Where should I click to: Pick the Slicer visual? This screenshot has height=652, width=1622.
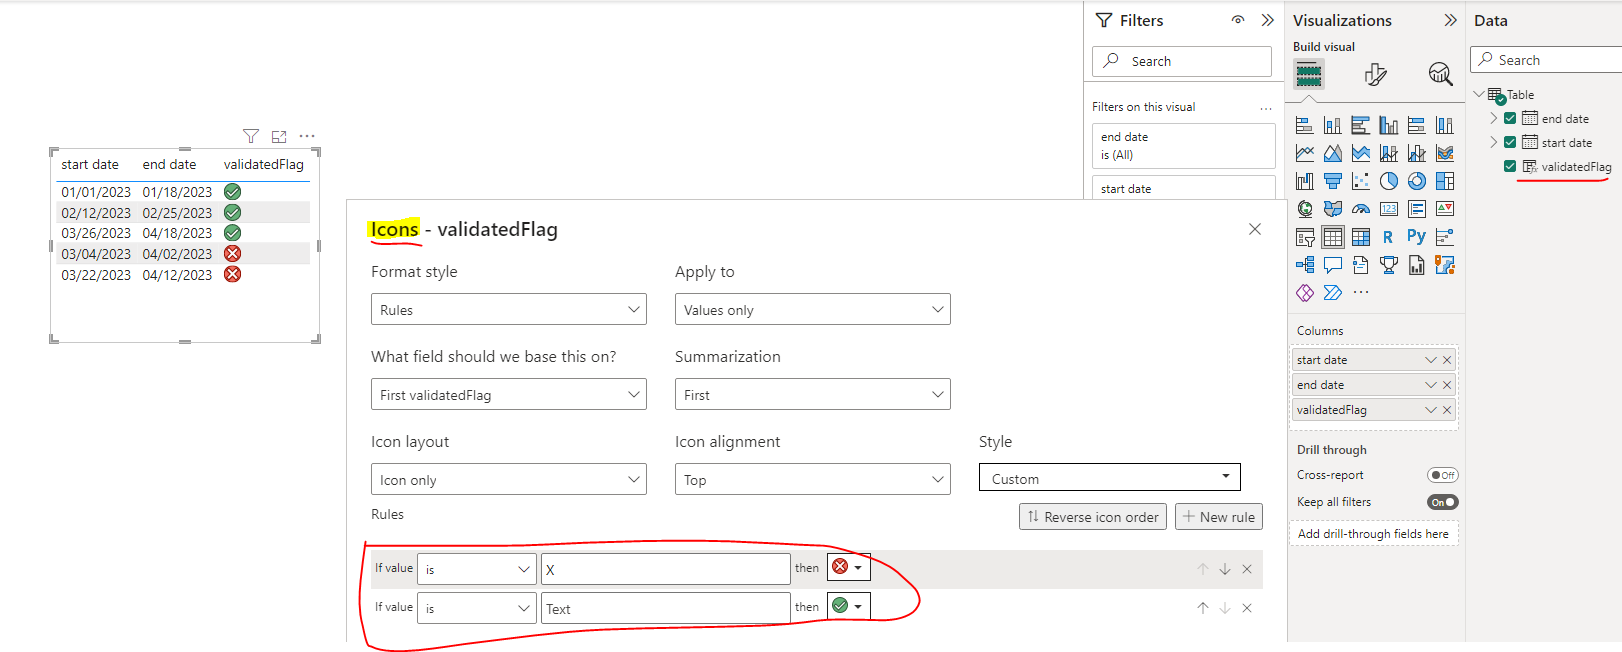[1304, 237]
